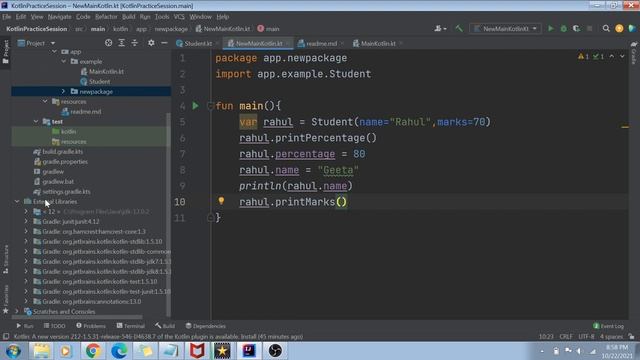Switch to IntelliJ IDEA in the taskbar
Image resolution: width=640 pixels, height=360 pixels.
pos(249,351)
